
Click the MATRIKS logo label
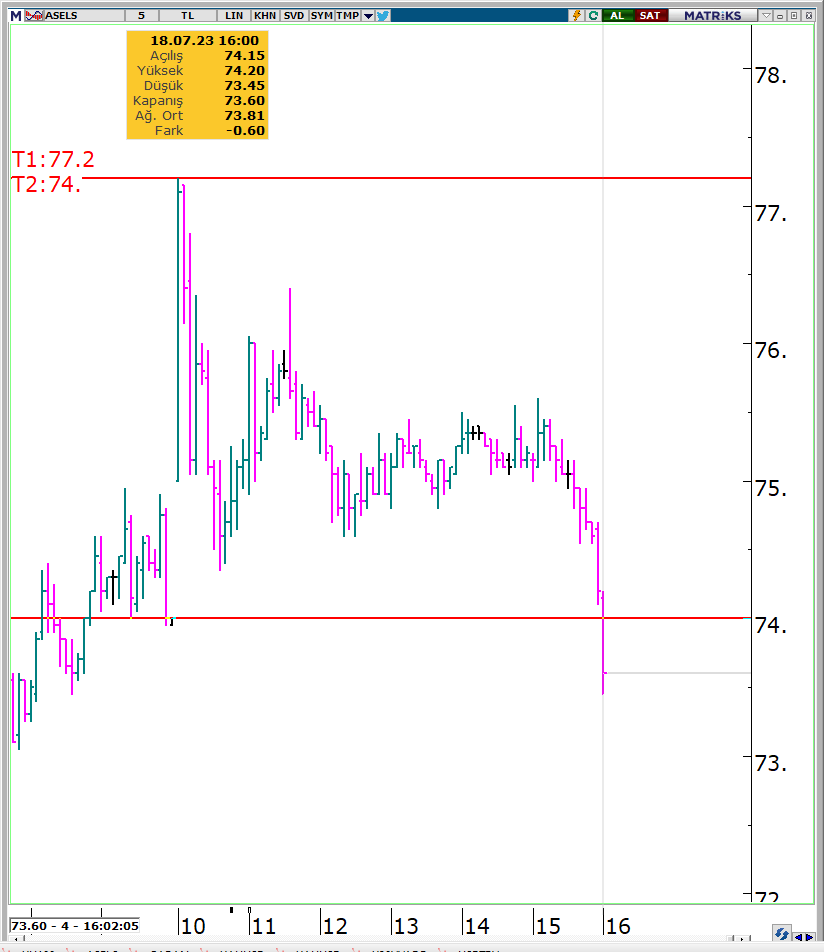point(713,16)
